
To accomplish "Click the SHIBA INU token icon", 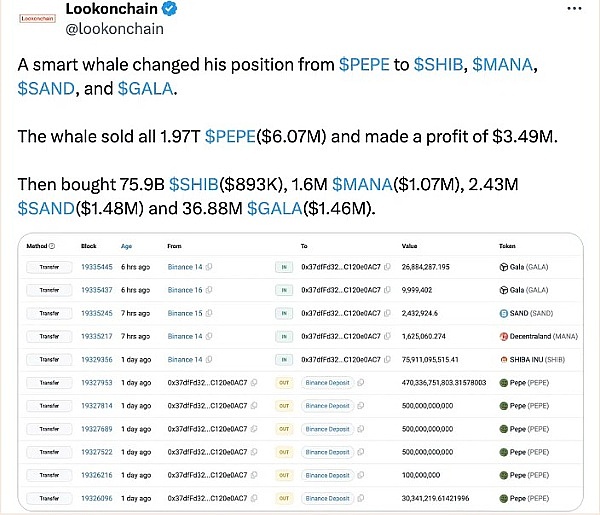I will pos(503,359).
